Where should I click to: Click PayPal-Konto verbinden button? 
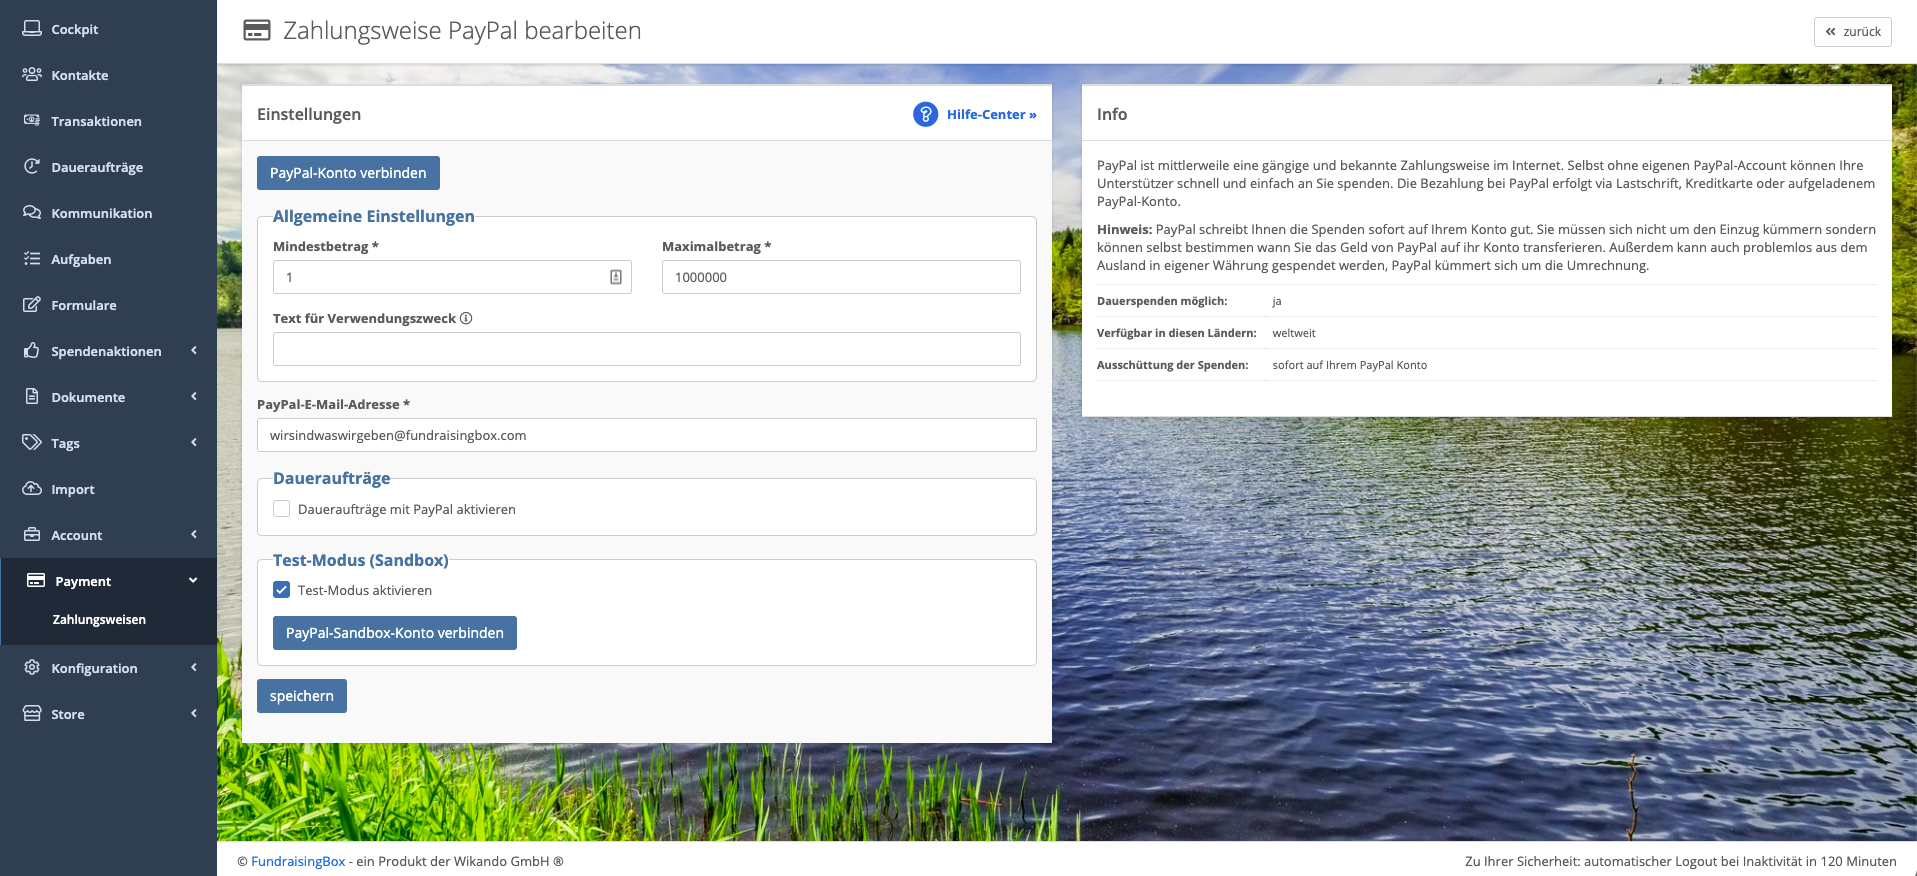pos(348,173)
